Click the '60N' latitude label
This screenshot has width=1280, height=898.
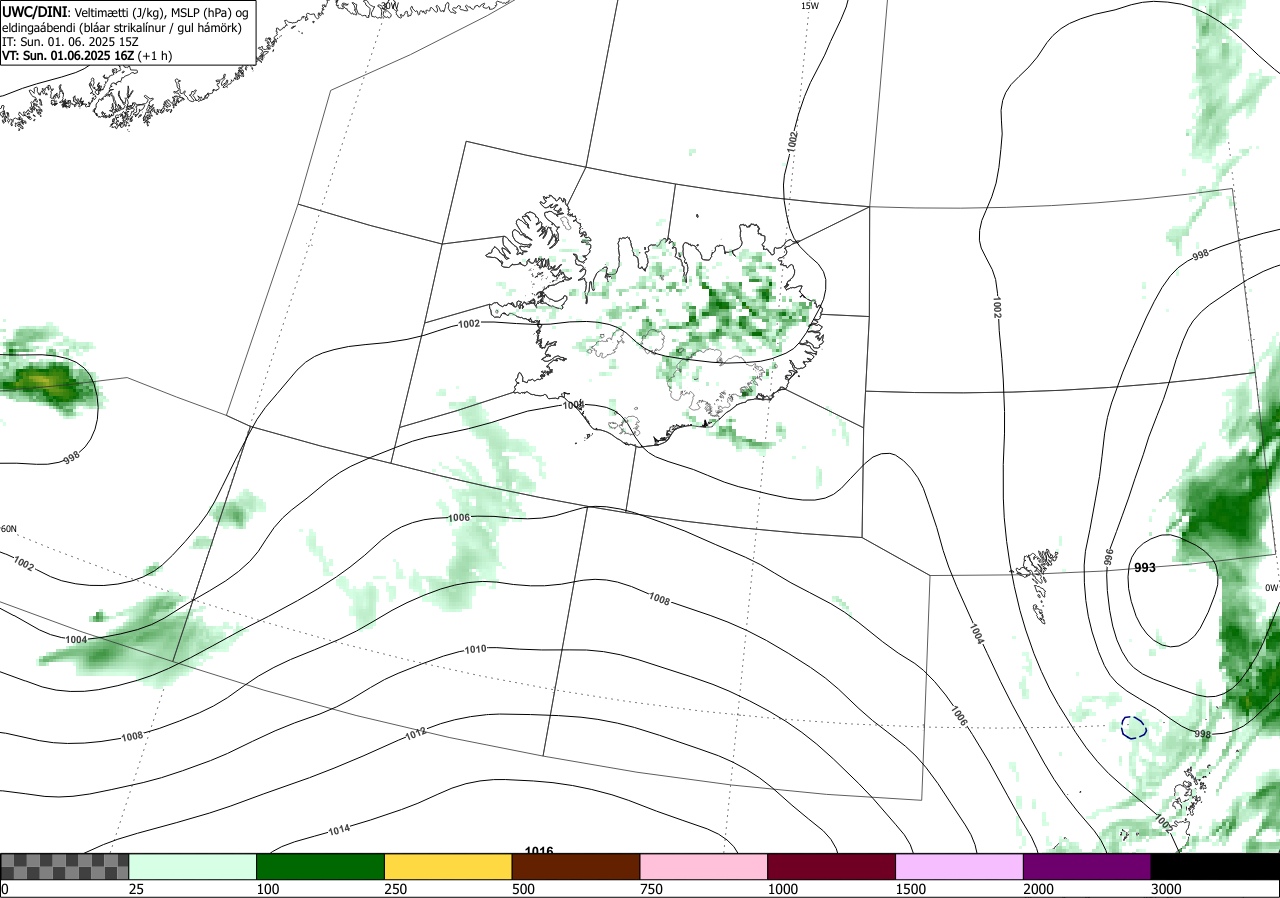coord(9,529)
